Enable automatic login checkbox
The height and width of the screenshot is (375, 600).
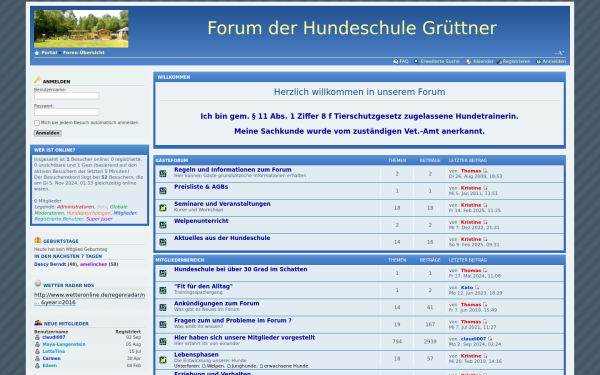tap(37, 123)
